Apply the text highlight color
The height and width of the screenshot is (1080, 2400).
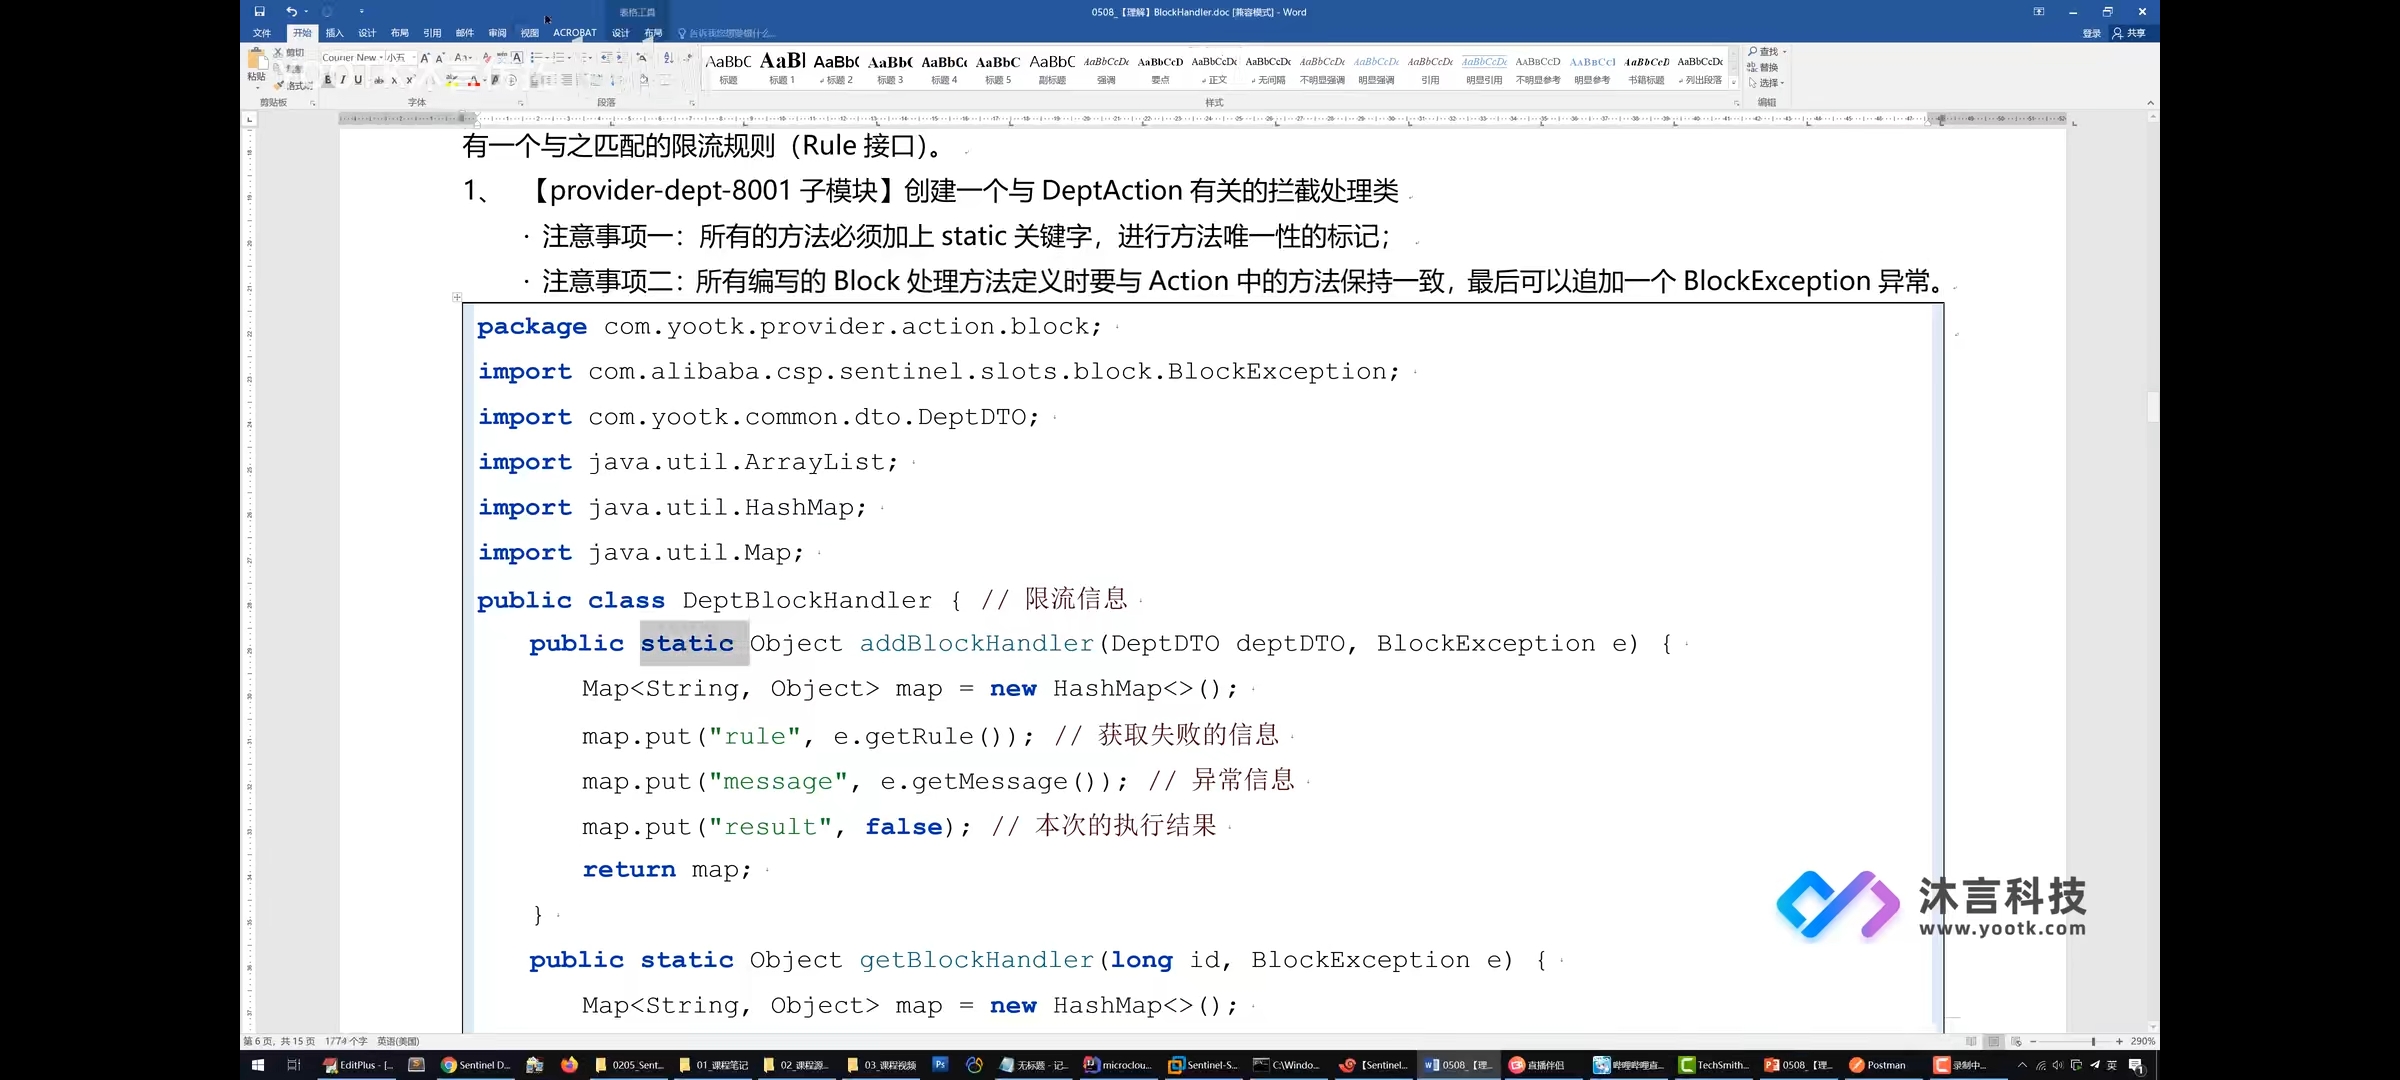point(452,80)
